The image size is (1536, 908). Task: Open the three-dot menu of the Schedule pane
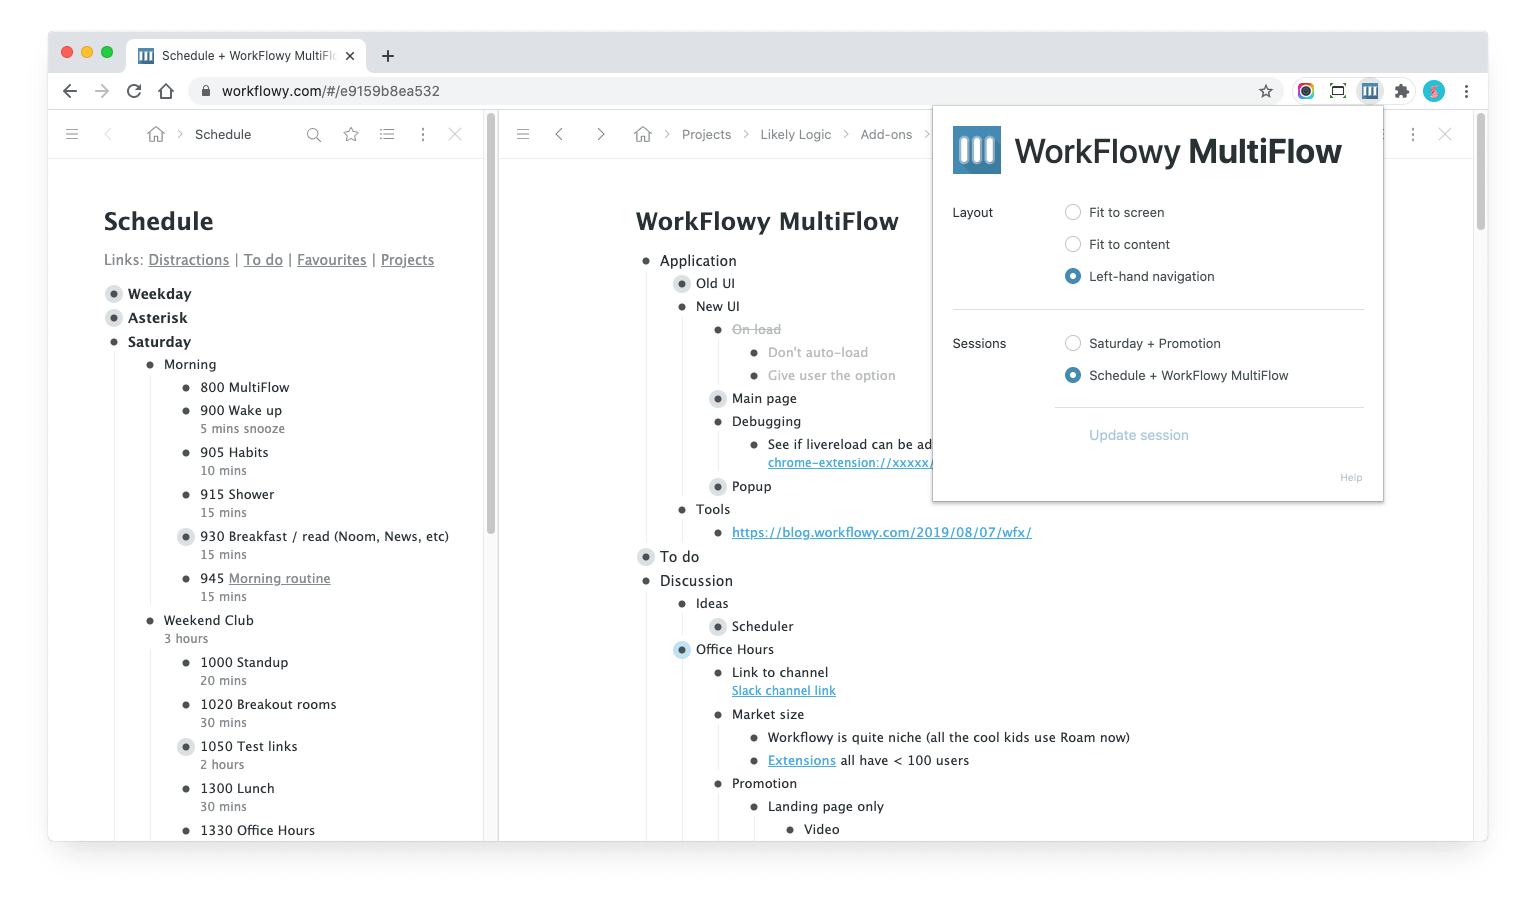(x=423, y=134)
